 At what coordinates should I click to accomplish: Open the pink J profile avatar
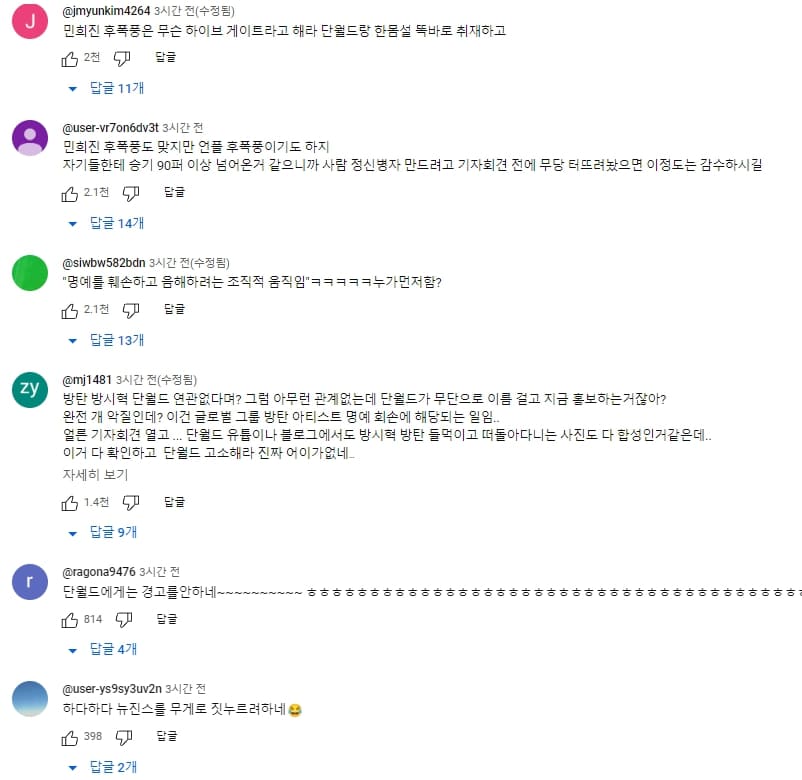pyautogui.click(x=30, y=21)
